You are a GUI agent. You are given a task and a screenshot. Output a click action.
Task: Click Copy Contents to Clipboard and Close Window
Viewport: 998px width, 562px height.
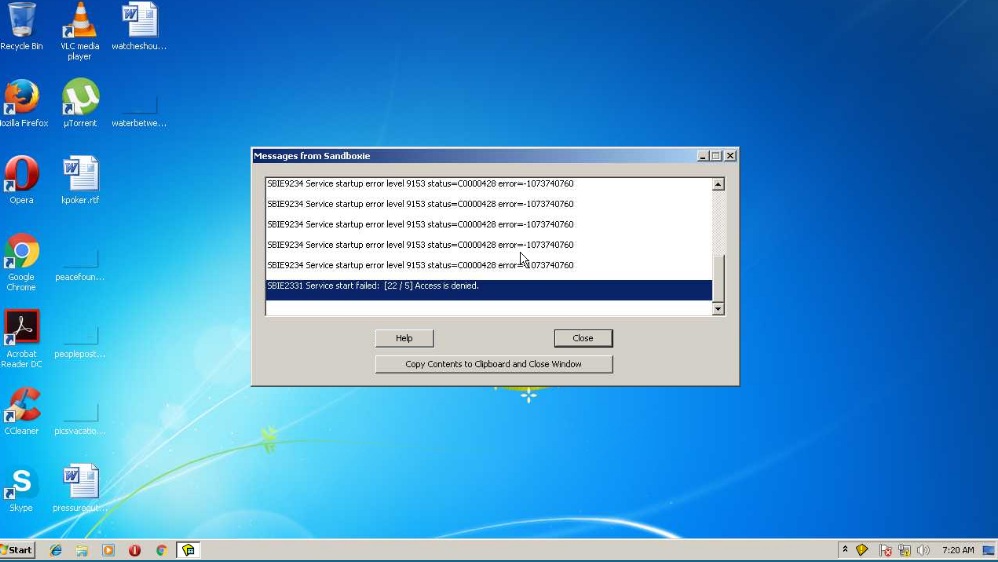point(493,364)
